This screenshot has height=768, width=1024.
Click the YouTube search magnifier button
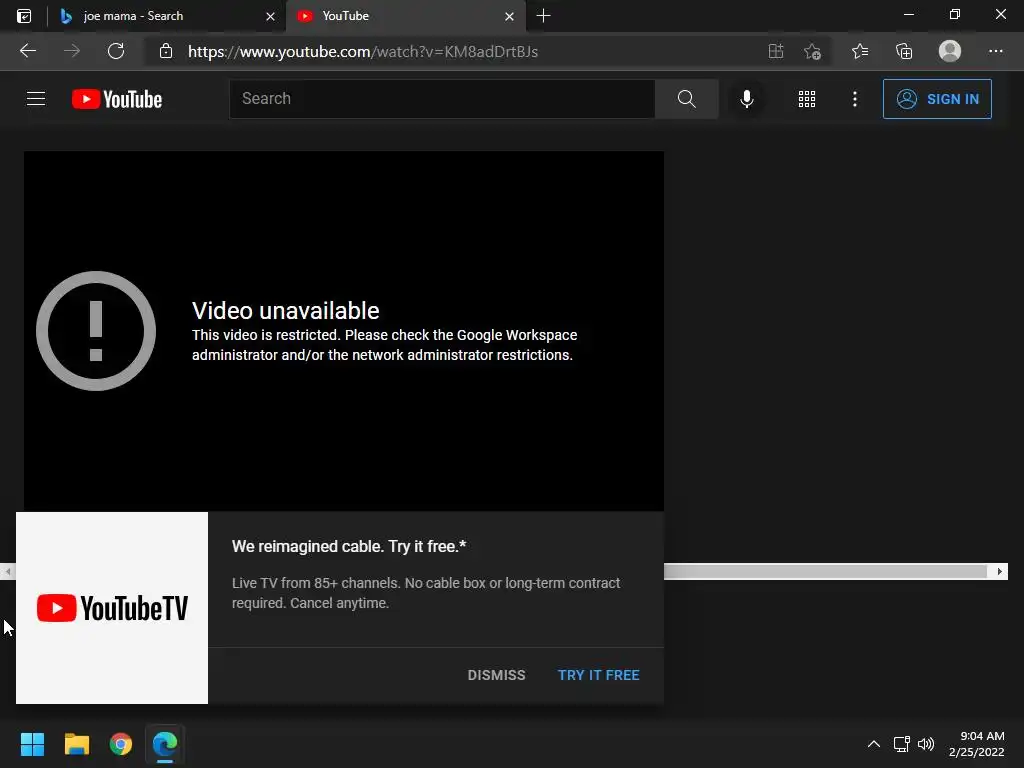click(686, 99)
